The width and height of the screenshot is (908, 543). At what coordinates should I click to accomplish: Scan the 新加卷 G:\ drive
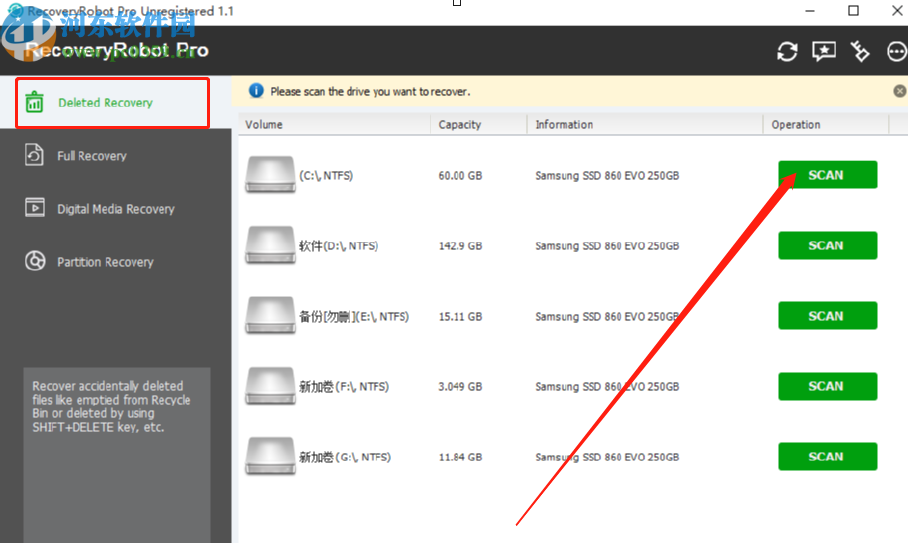pyautogui.click(x=828, y=457)
